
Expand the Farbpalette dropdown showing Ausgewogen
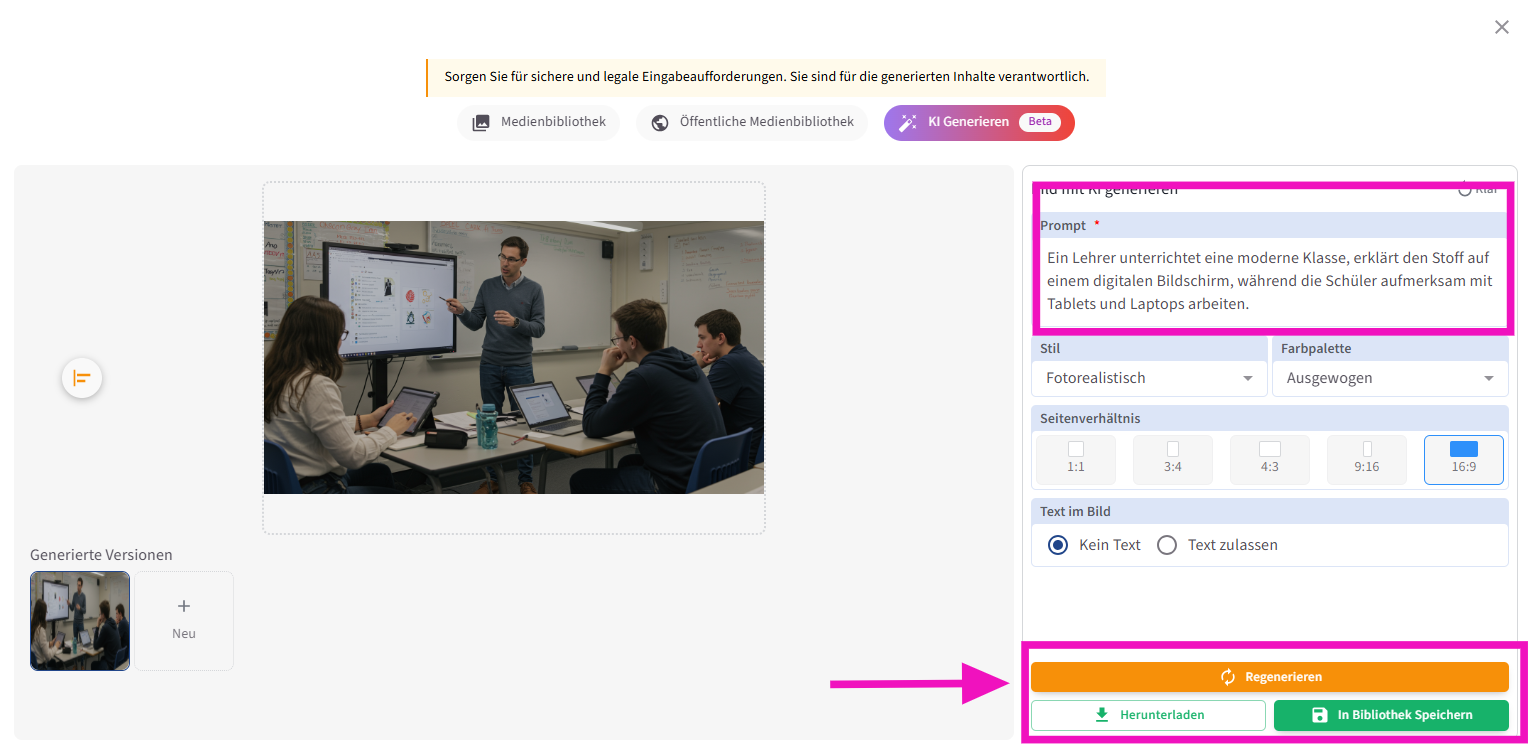pos(1390,378)
